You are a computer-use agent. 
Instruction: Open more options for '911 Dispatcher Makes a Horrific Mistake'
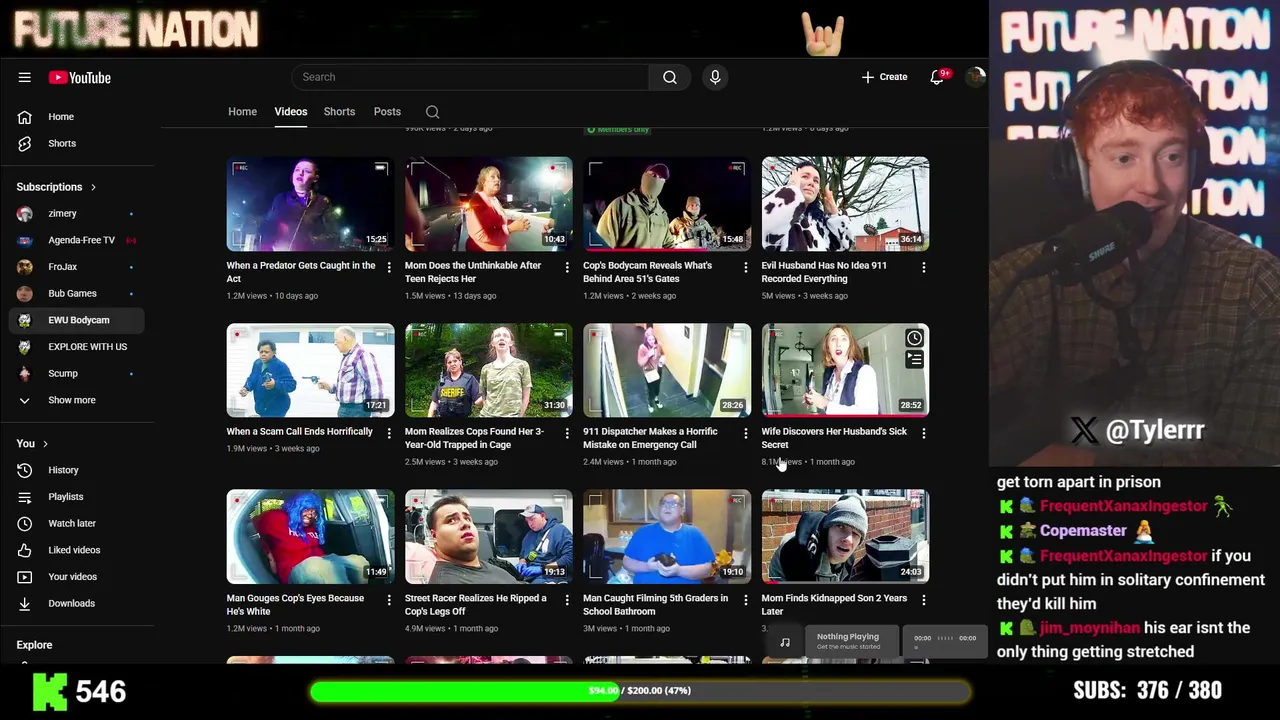(x=745, y=433)
